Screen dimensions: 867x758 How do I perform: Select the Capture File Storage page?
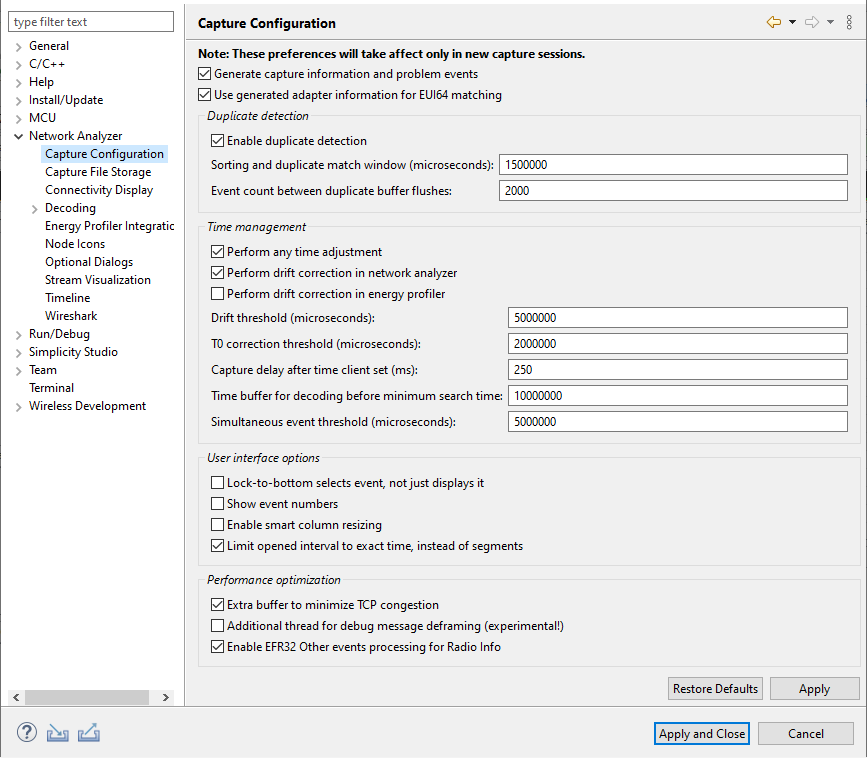(96, 171)
